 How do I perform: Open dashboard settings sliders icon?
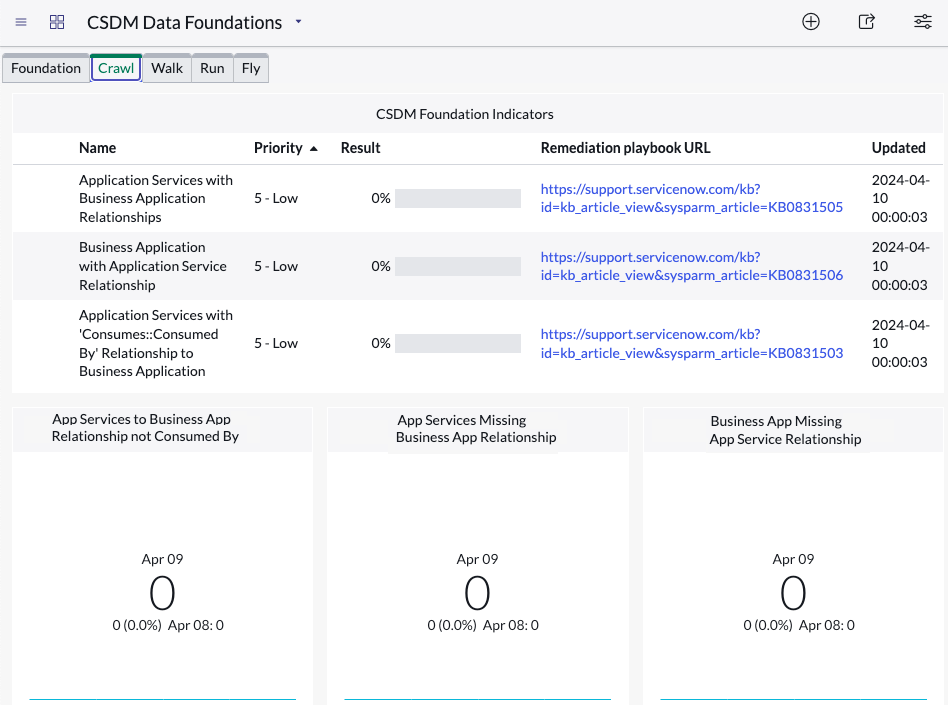coord(923,22)
